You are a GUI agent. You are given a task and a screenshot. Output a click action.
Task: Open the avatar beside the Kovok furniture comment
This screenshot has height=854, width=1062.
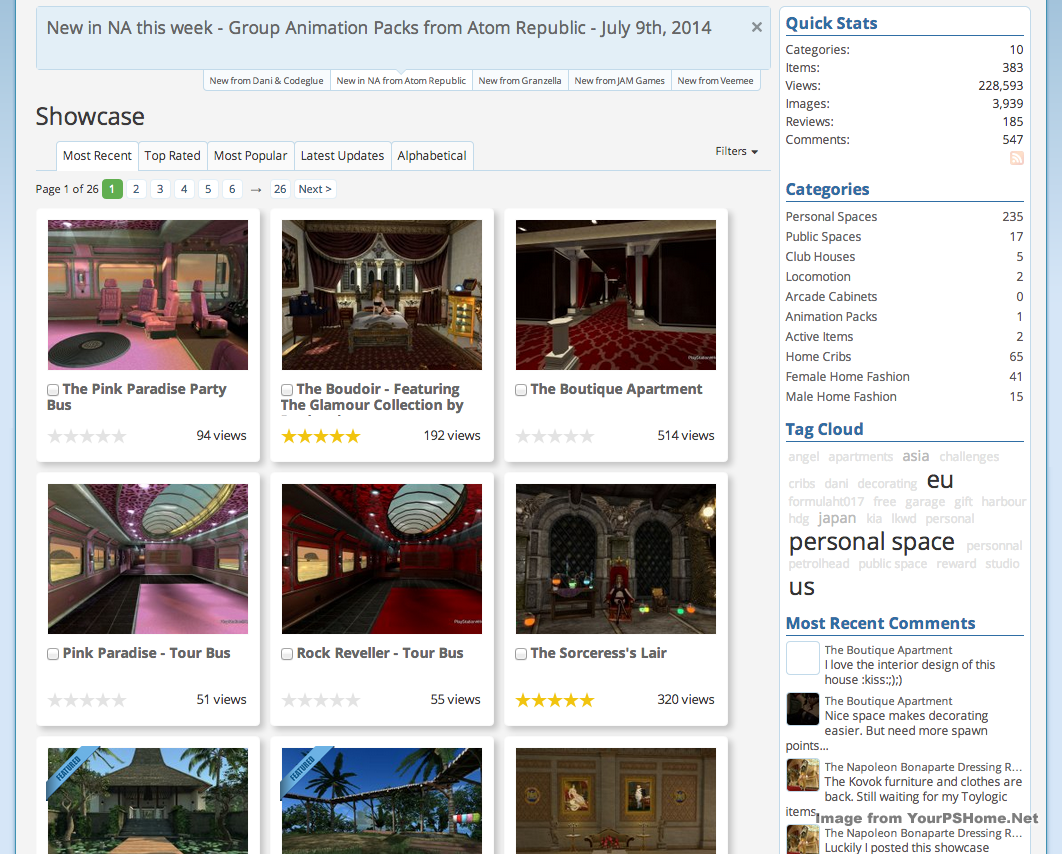803,775
